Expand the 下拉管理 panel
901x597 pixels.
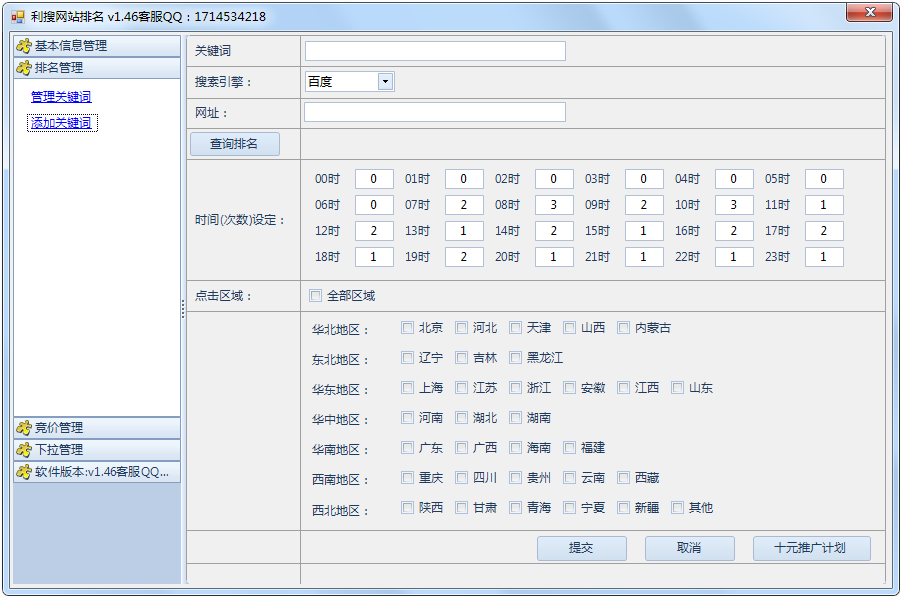(x=97, y=450)
